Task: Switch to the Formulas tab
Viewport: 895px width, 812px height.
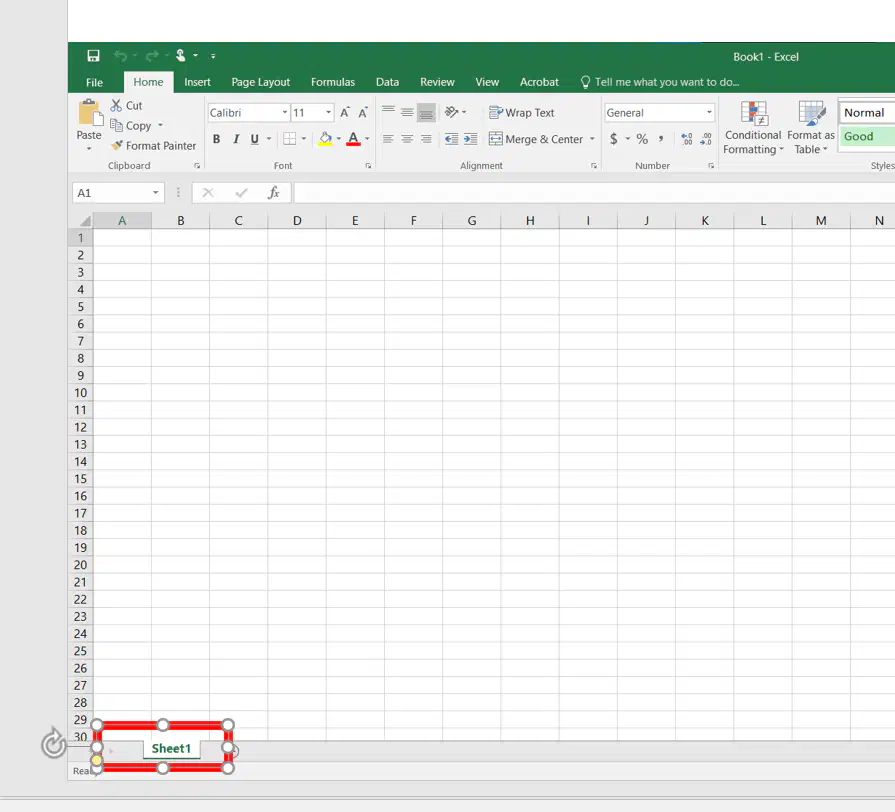Action: pos(333,82)
